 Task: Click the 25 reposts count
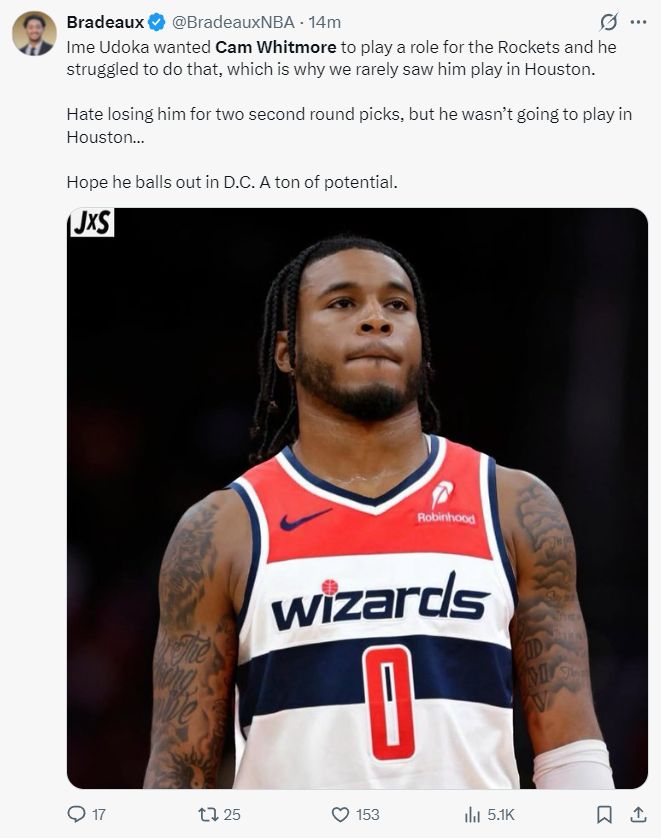pos(232,814)
